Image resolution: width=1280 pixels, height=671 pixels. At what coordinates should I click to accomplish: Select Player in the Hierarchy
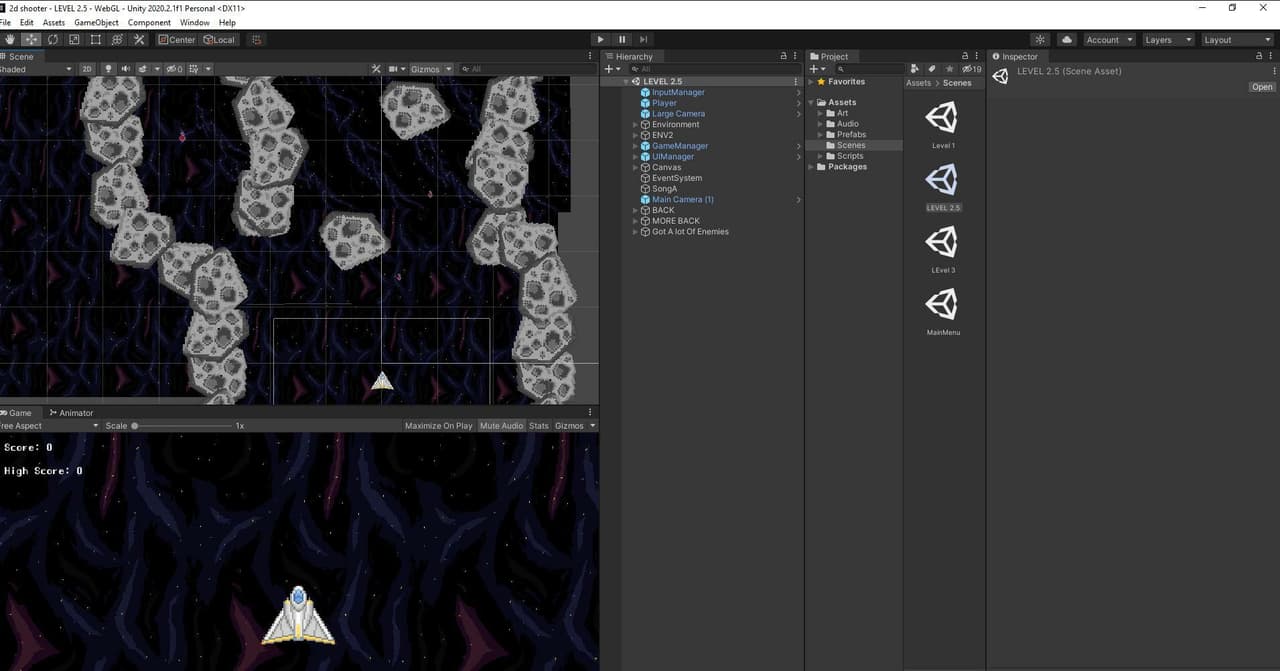point(664,103)
